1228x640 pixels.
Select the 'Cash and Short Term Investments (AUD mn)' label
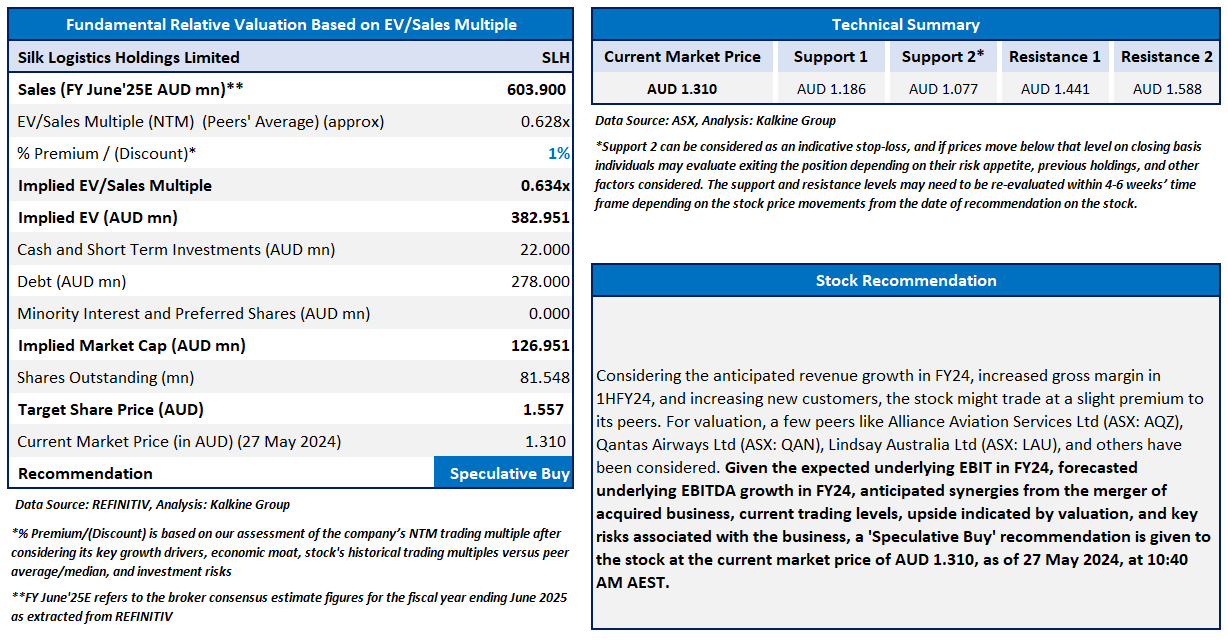click(176, 249)
